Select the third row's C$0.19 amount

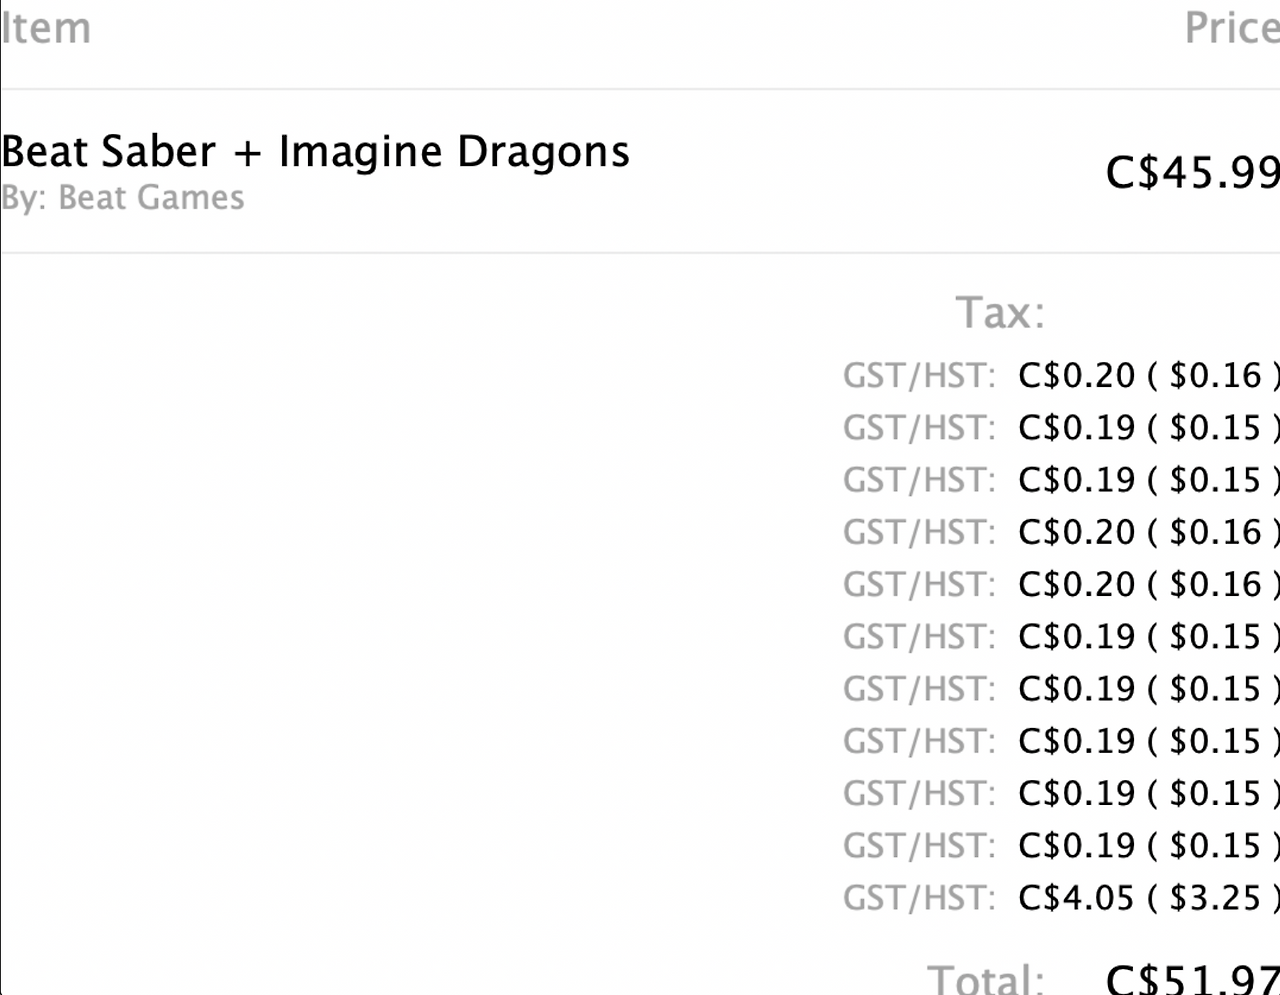pos(1077,480)
